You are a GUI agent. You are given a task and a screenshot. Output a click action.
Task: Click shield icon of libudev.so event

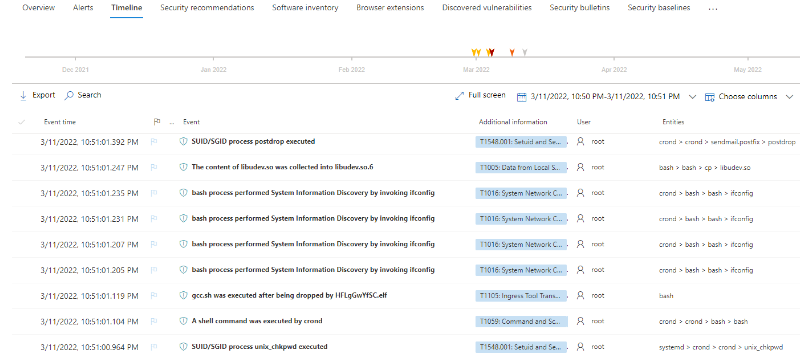point(184,167)
